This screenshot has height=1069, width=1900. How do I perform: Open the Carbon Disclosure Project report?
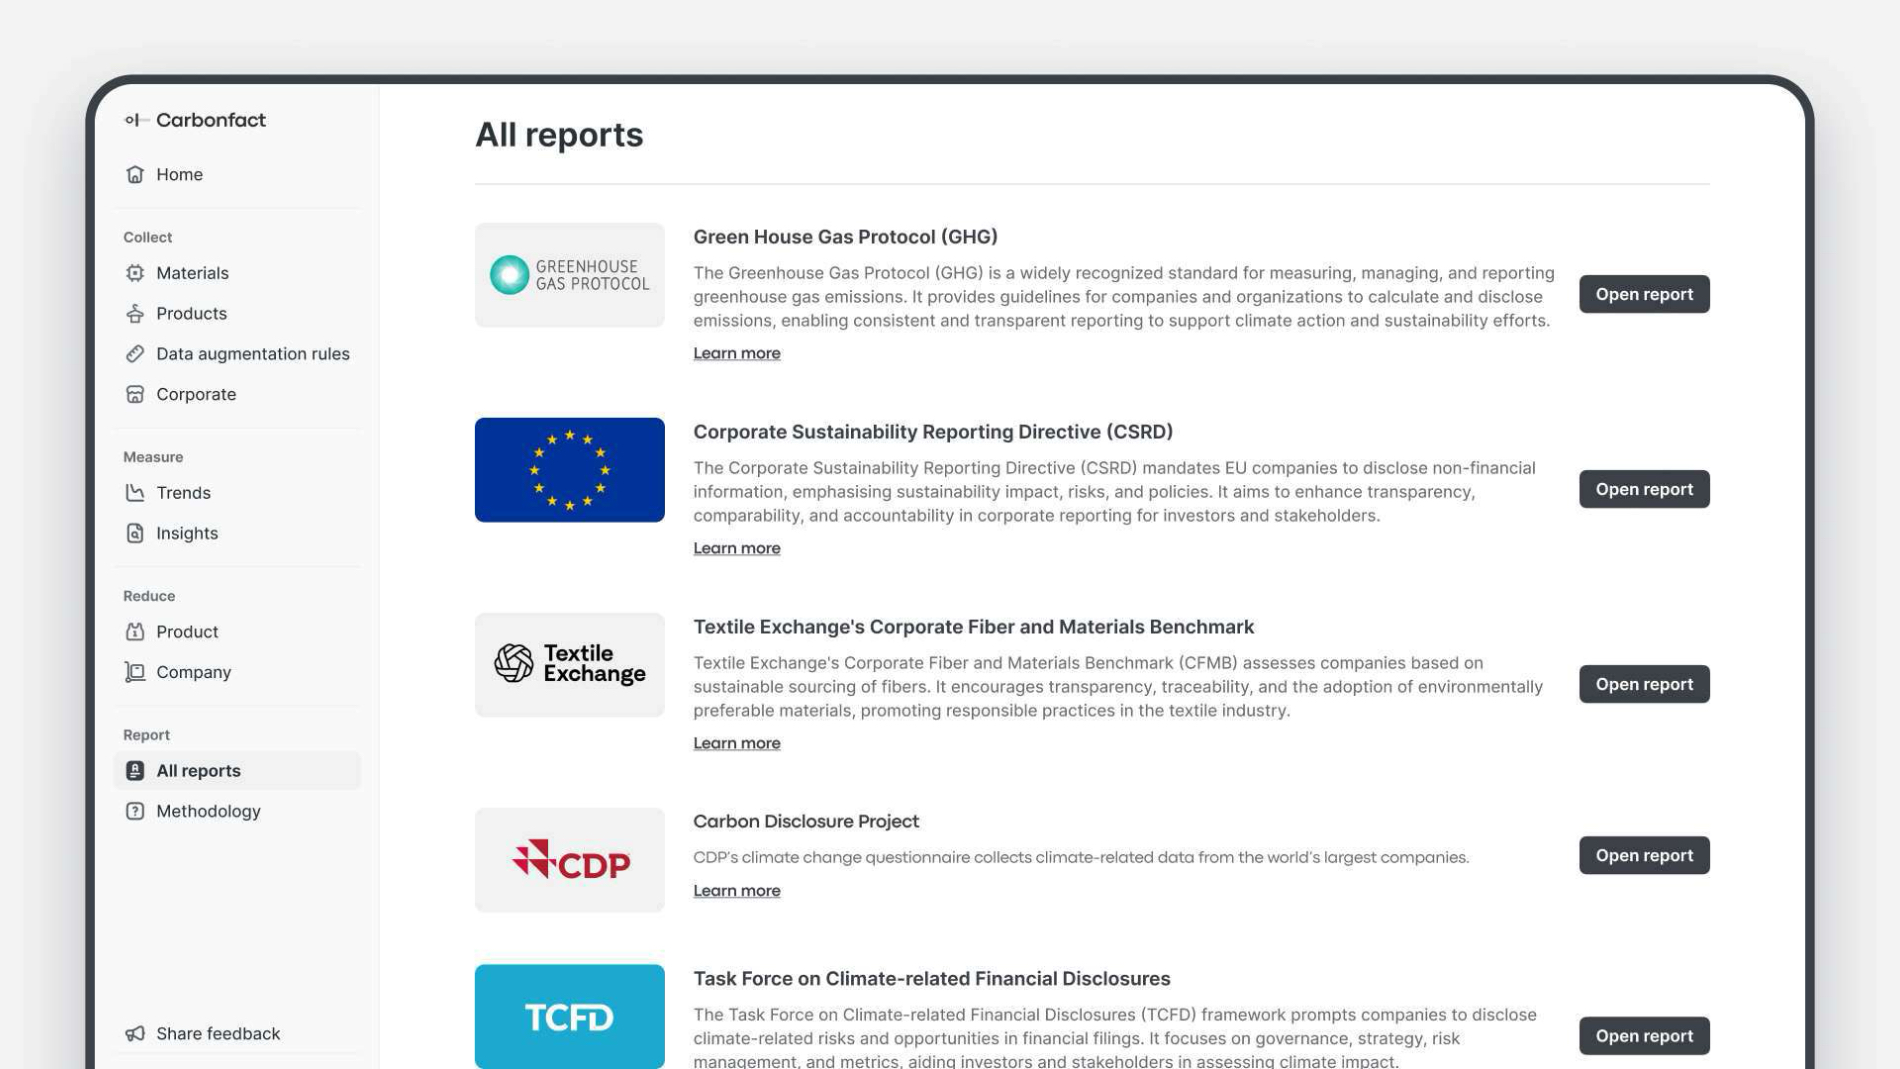[1644, 855]
